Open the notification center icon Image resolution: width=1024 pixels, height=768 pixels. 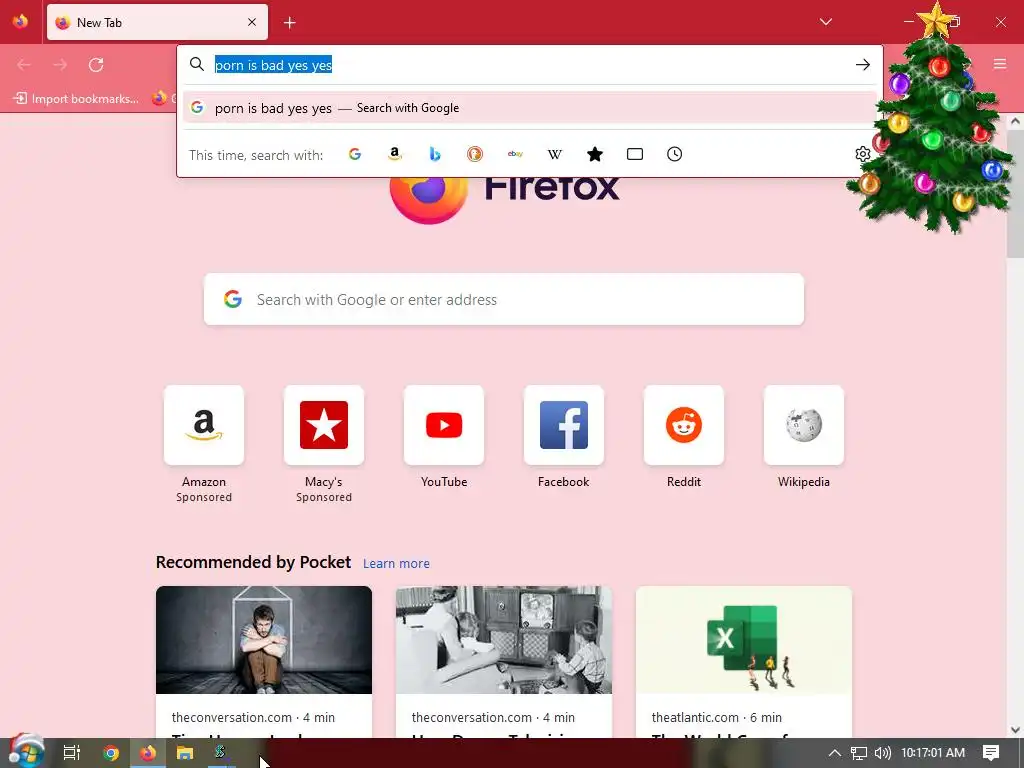[991, 753]
